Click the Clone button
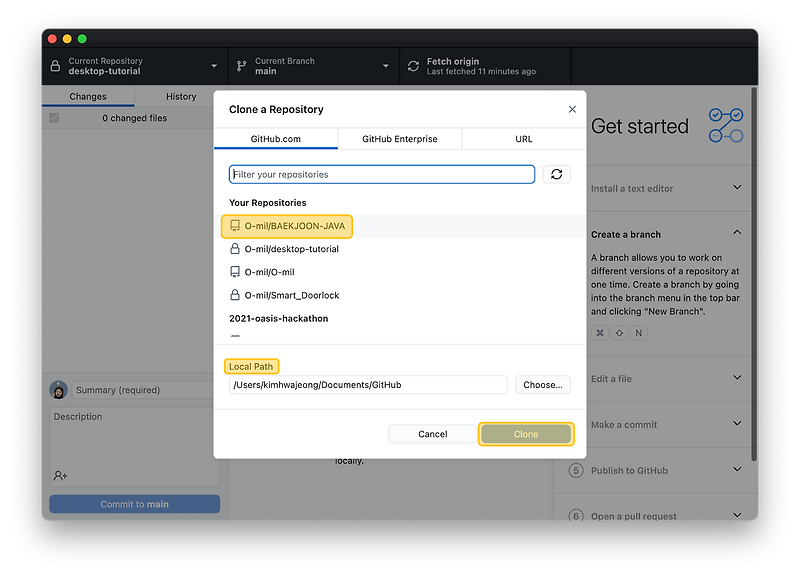The width and height of the screenshot is (800, 576). pyautogui.click(x=526, y=433)
